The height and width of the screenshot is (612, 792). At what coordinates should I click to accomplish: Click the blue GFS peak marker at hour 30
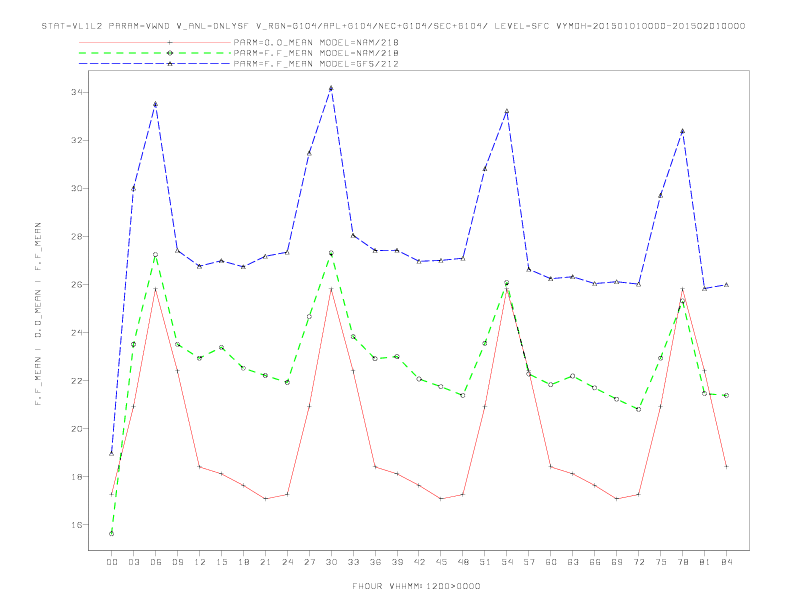point(331,88)
